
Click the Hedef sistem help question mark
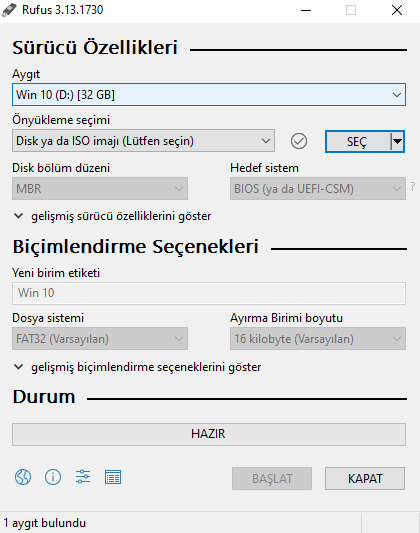(x=413, y=186)
